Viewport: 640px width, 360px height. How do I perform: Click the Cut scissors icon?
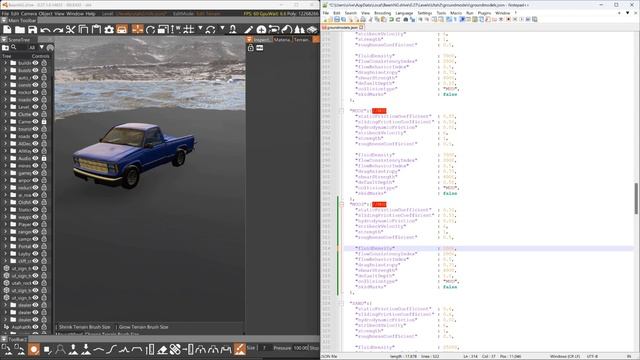pyautogui.click(x=71, y=30)
